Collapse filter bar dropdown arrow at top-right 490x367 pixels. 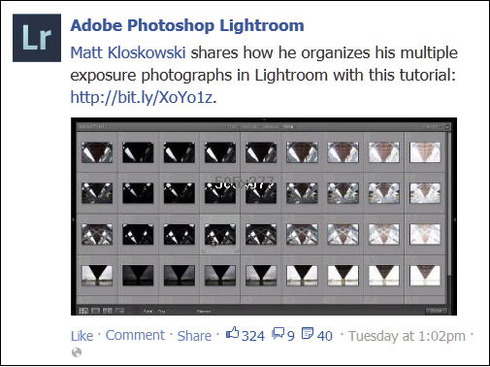click(447, 127)
